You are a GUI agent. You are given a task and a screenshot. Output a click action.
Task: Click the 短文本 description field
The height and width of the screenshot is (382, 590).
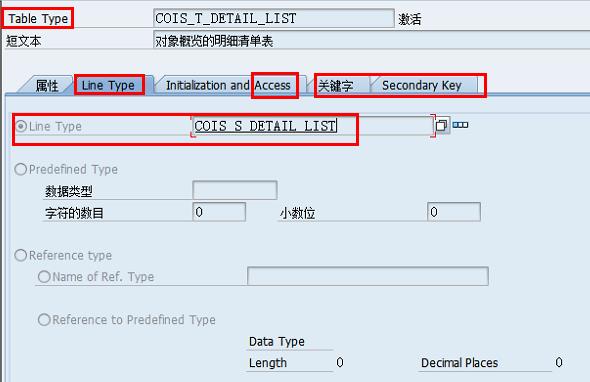click(x=372, y=40)
